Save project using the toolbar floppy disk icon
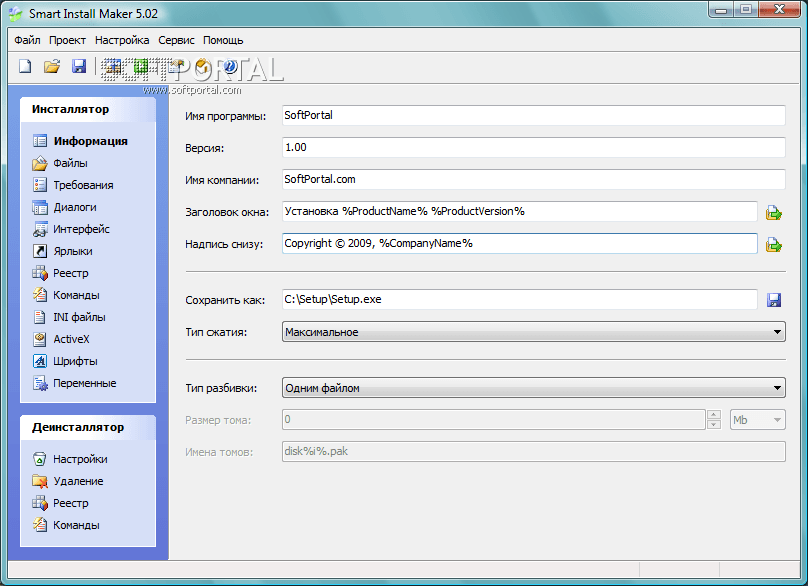Image resolution: width=808 pixels, height=586 pixels. [x=79, y=66]
